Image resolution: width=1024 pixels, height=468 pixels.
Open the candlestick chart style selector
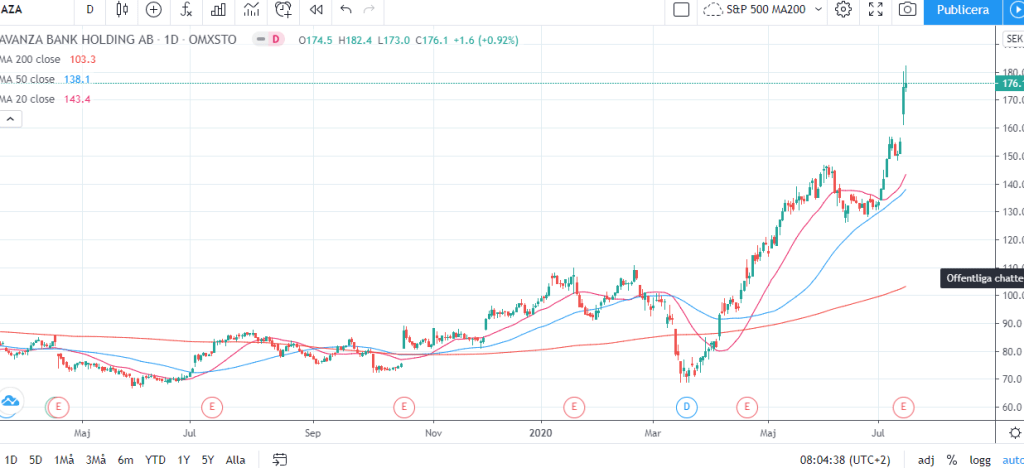(122, 10)
